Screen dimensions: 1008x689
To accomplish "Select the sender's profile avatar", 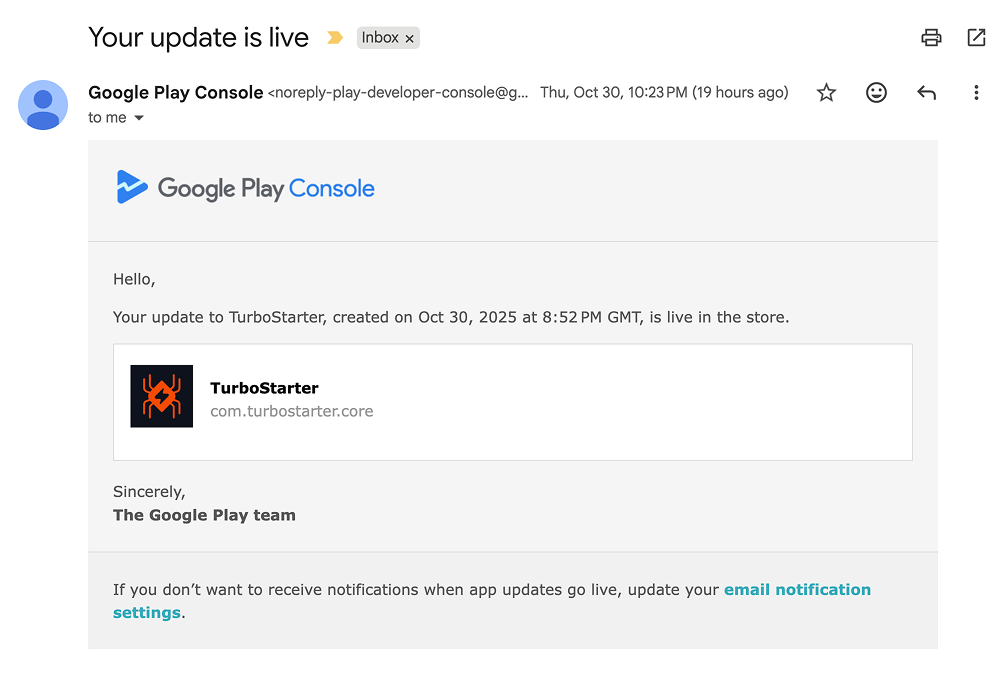I will click(x=43, y=105).
